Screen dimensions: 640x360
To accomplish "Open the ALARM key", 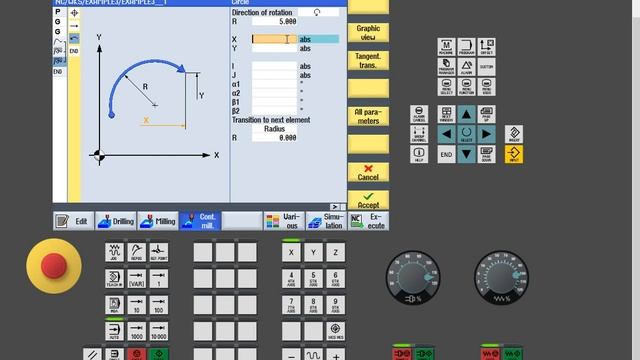I will (x=466, y=67).
